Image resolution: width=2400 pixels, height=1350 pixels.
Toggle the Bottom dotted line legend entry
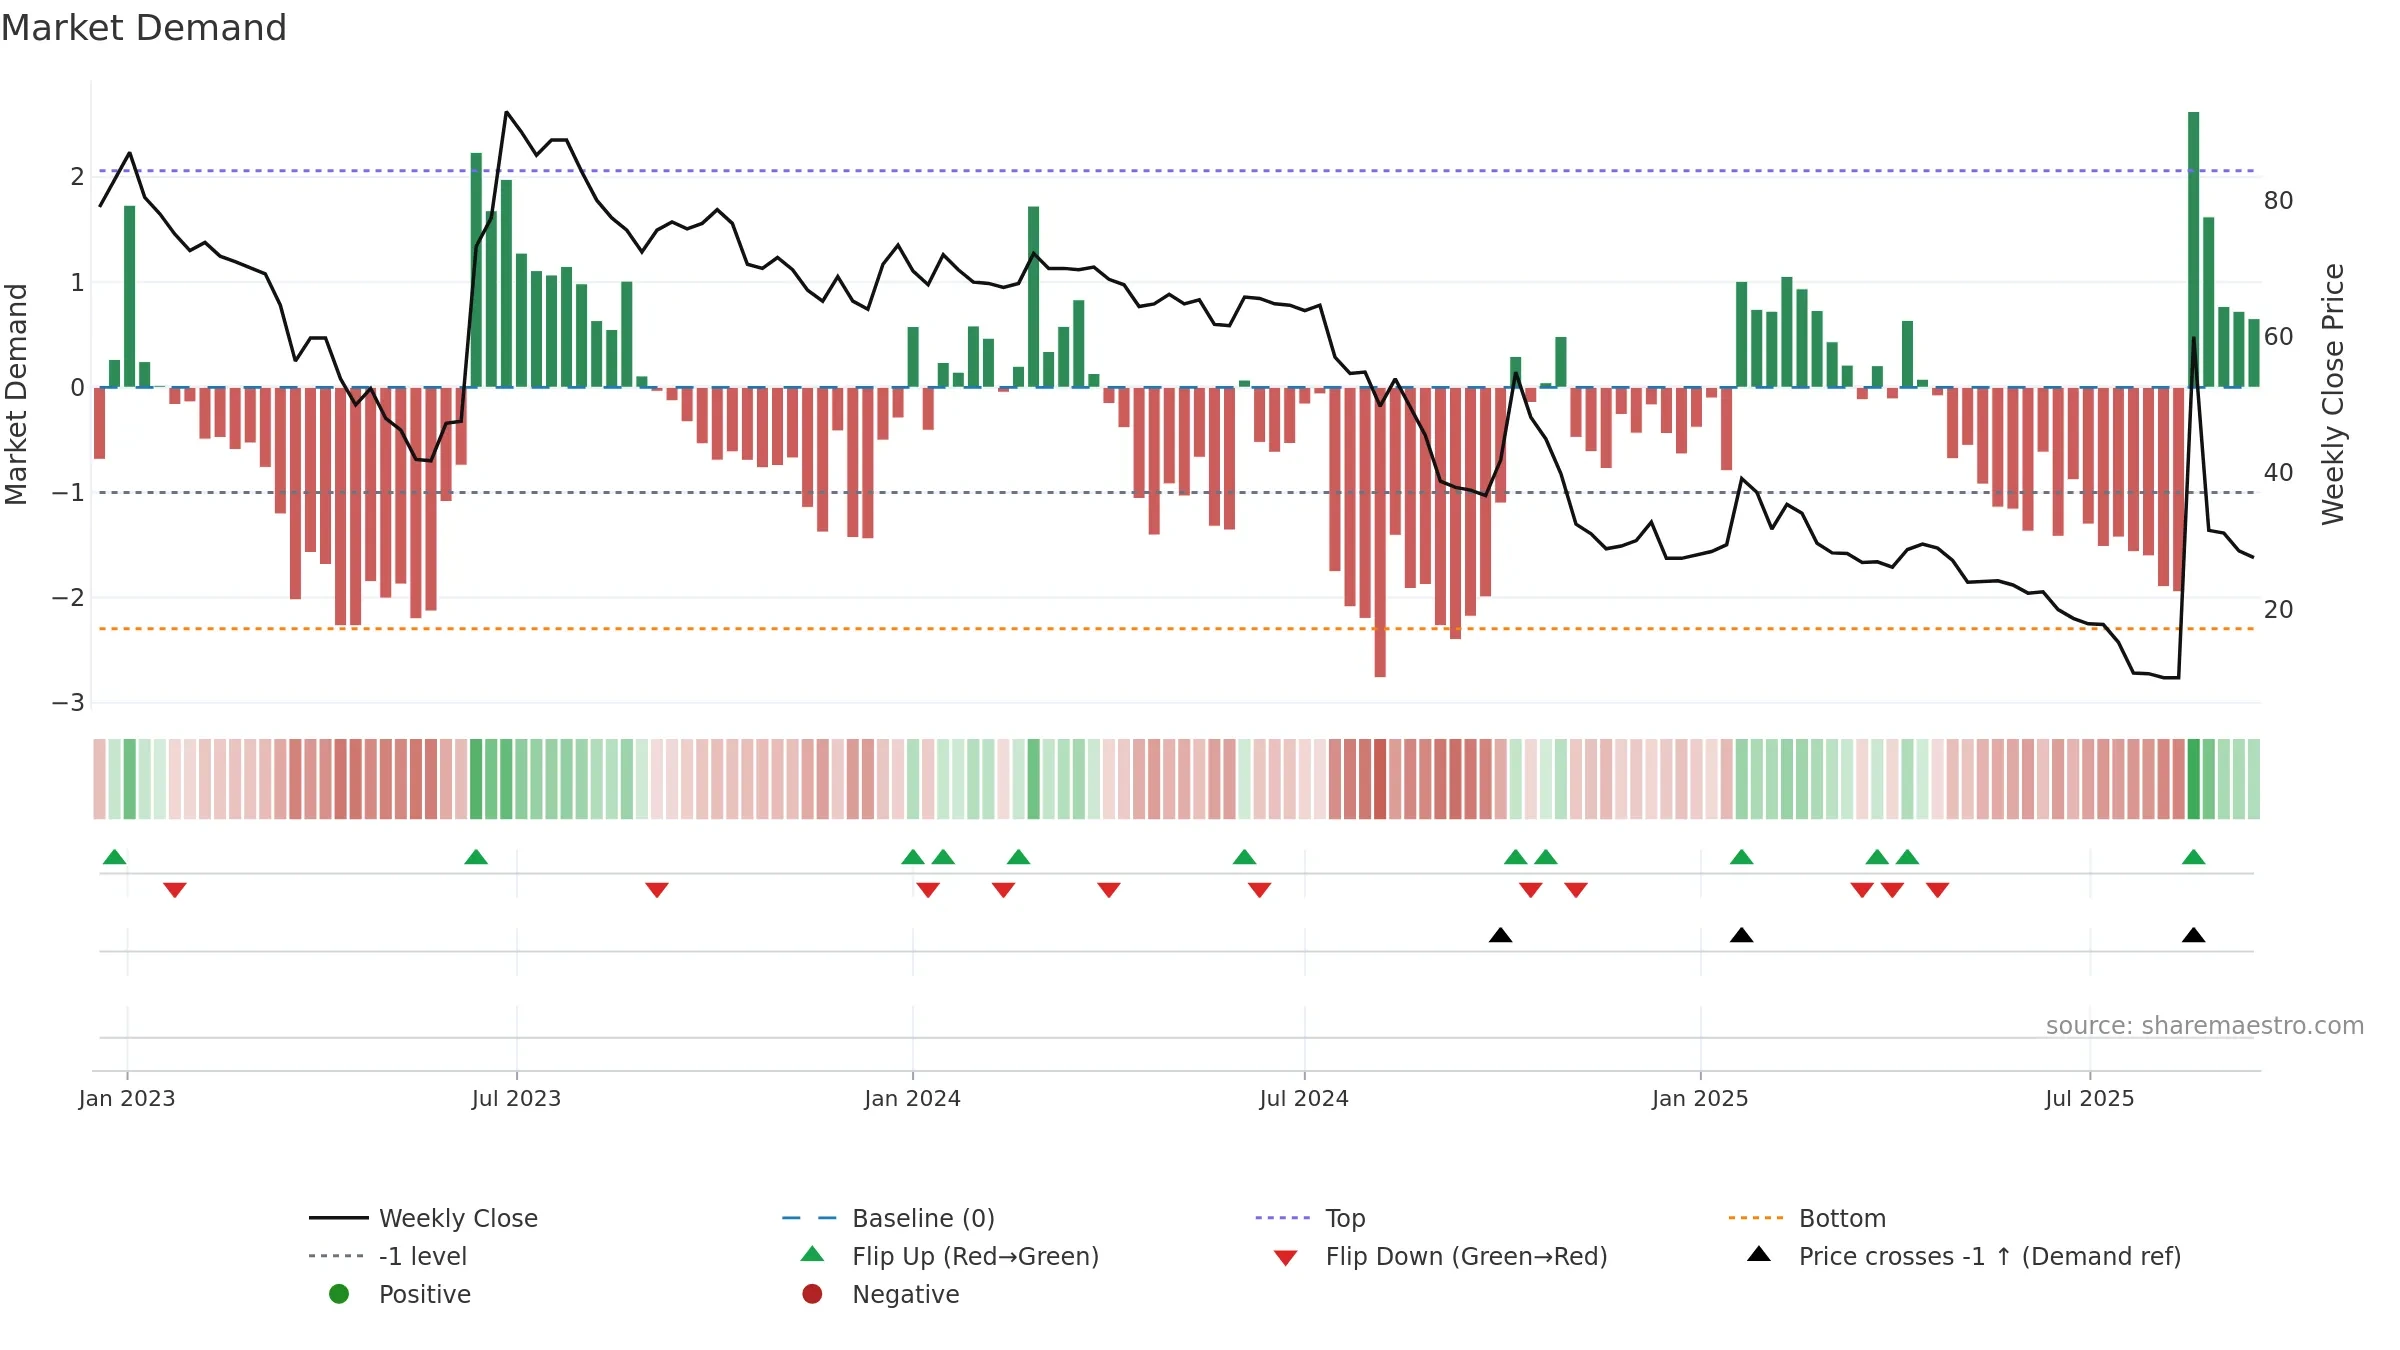[1807, 1218]
